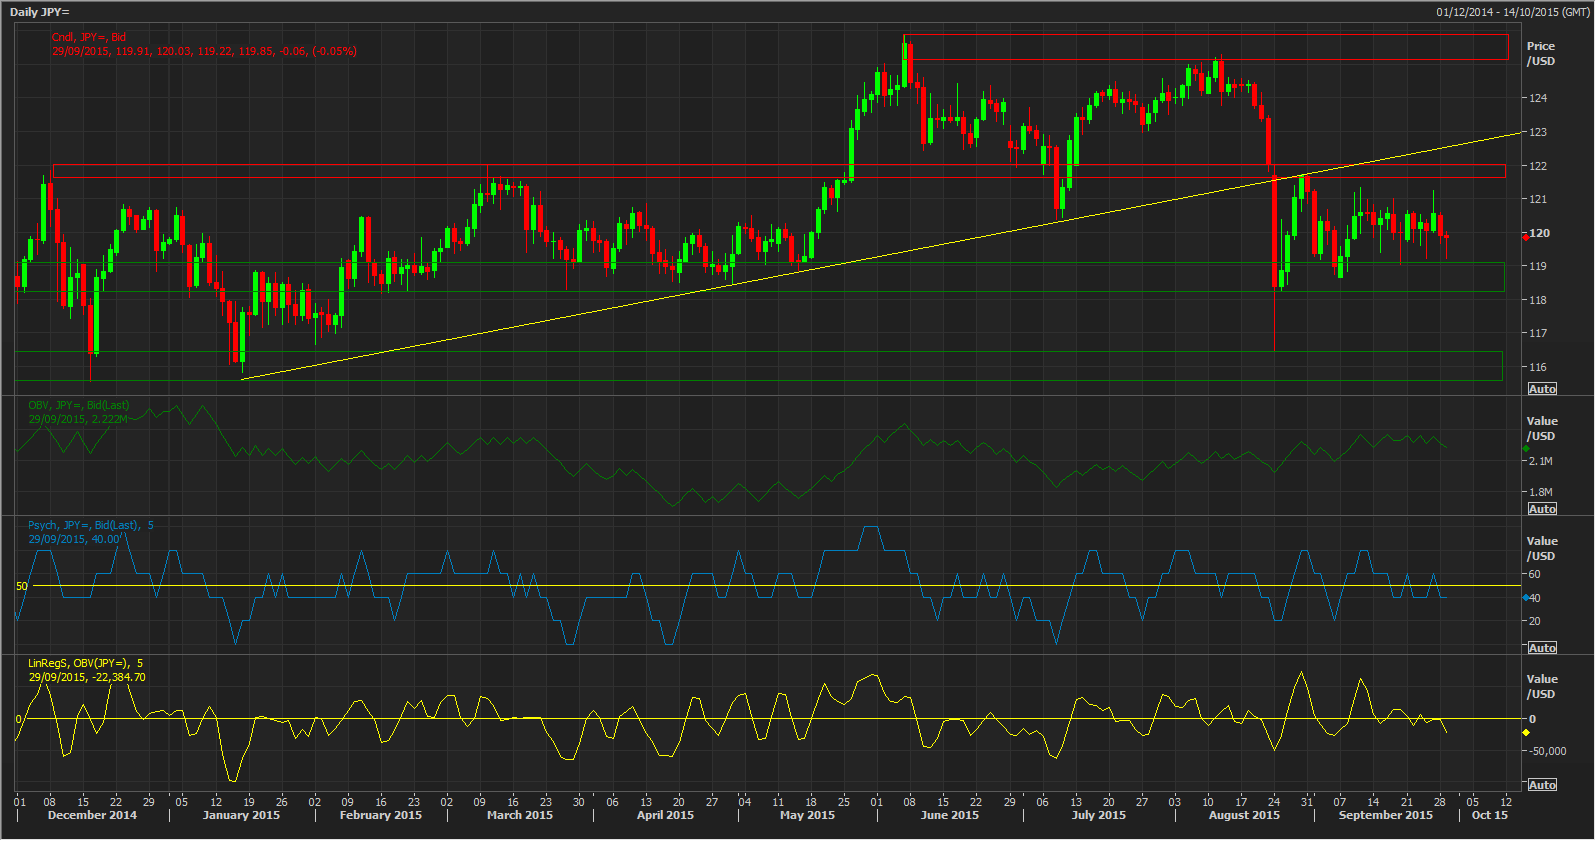Click the '50' midline label in the Psych pane
1596x841 pixels.
[x=22, y=586]
